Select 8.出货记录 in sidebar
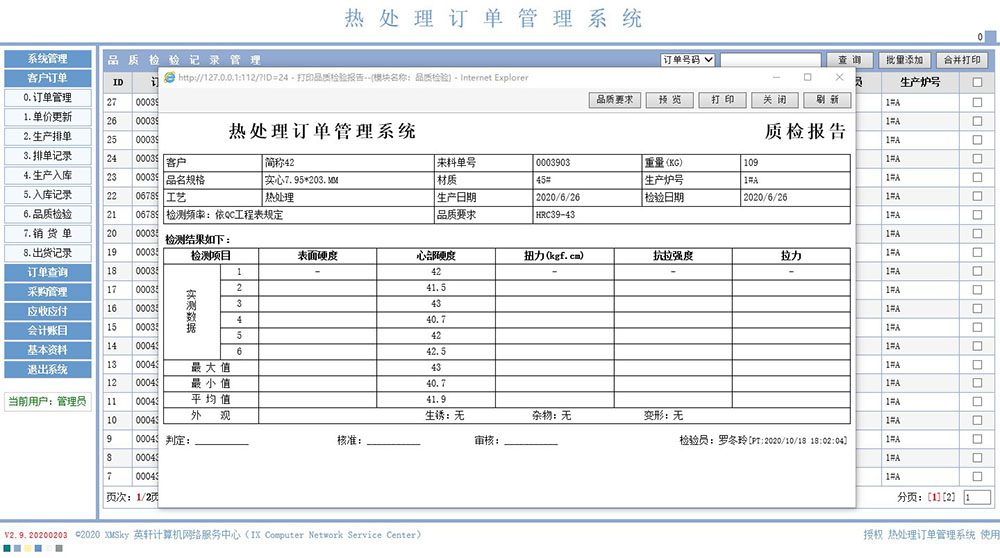 (x=48, y=253)
